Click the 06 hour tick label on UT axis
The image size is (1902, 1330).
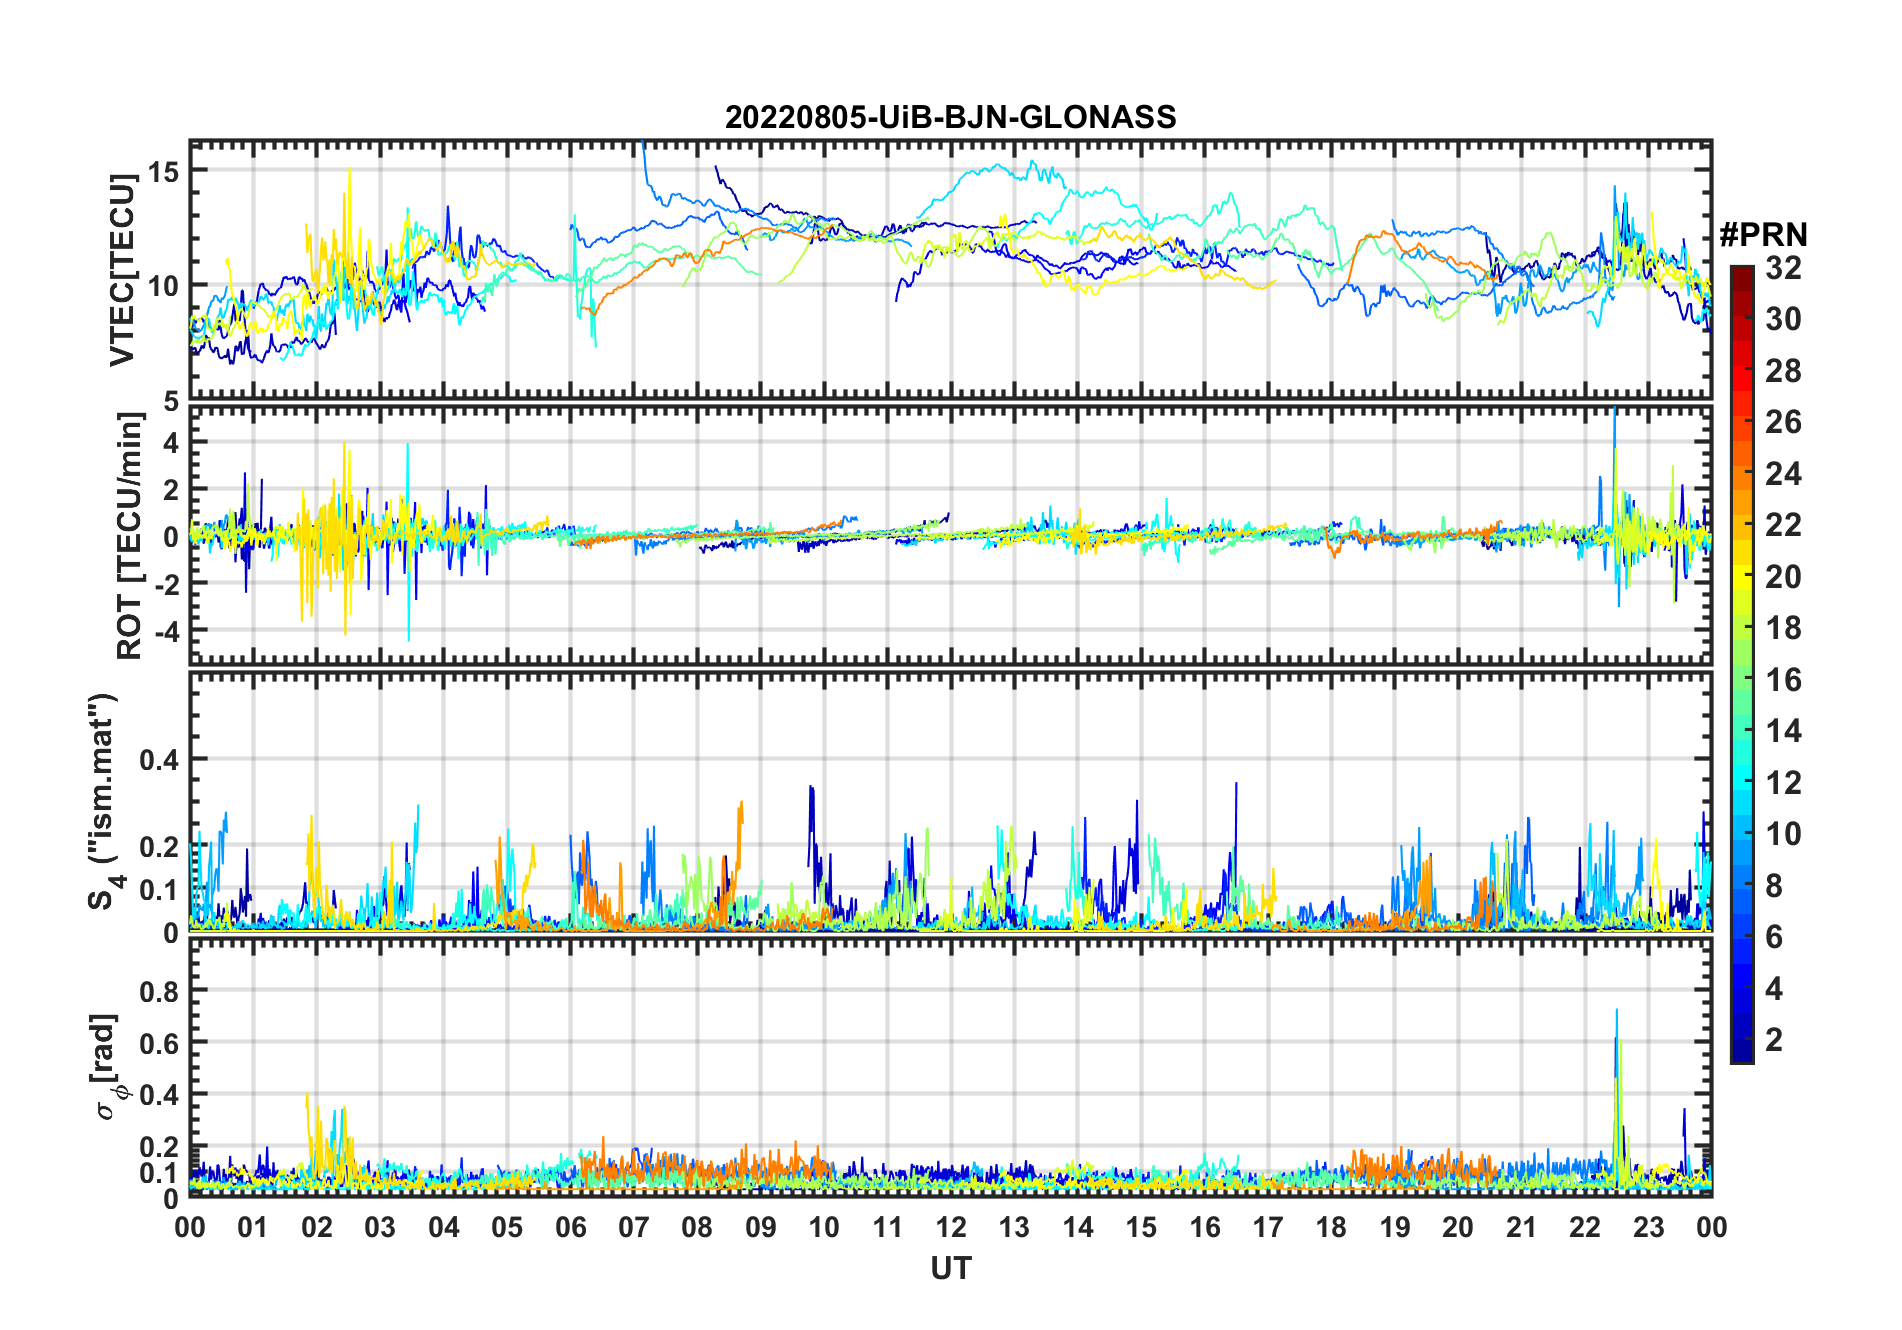570,1227
